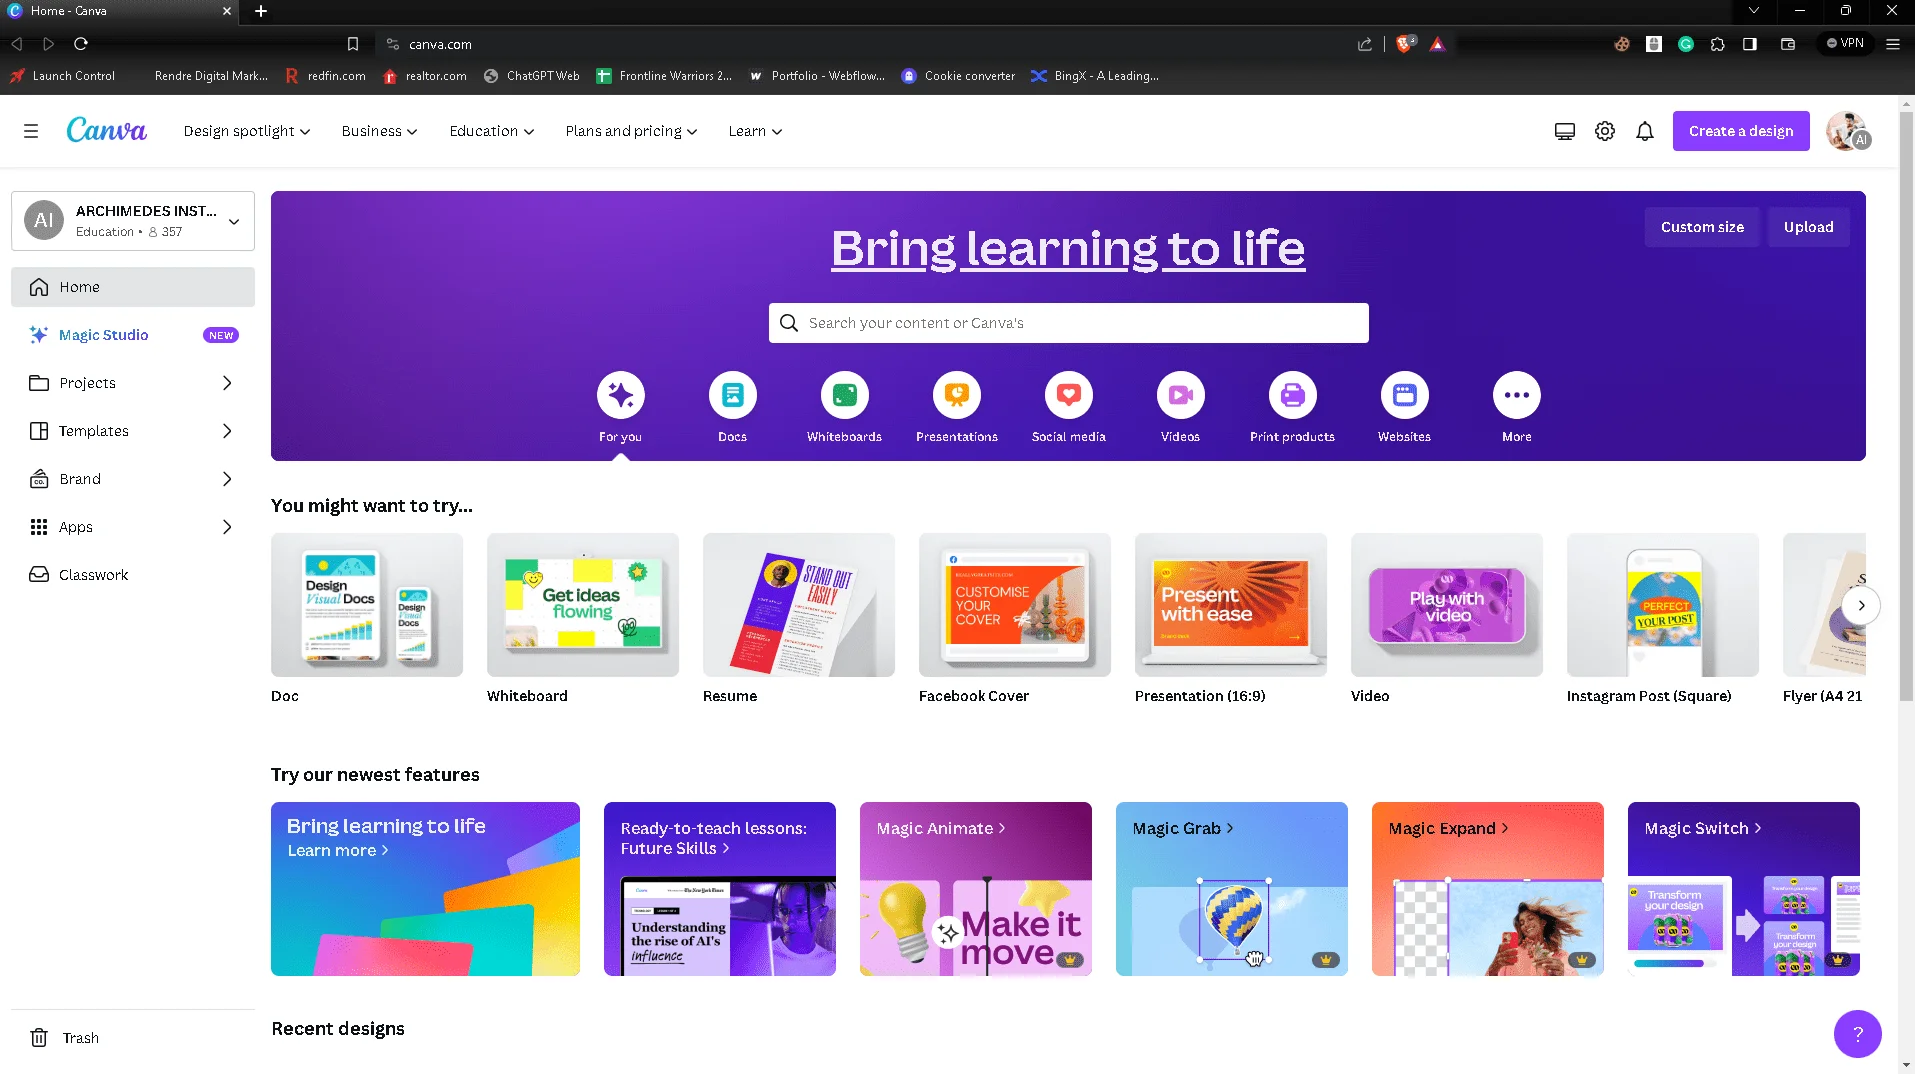The width and height of the screenshot is (1915, 1074).
Task: Open Classwork in the sidebar
Action: 133,575
